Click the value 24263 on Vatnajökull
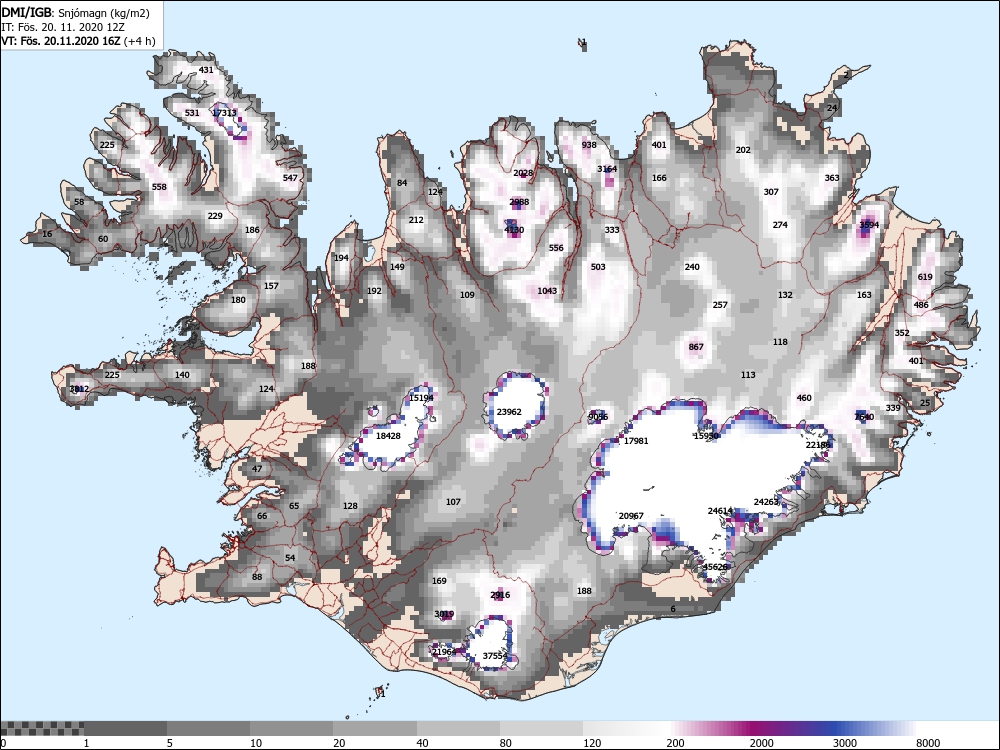 pos(766,502)
